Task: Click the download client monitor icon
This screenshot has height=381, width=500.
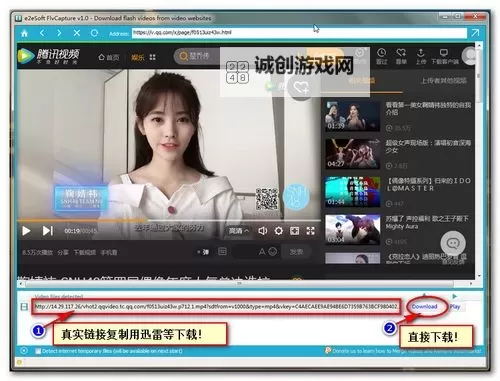Action: tap(444, 53)
